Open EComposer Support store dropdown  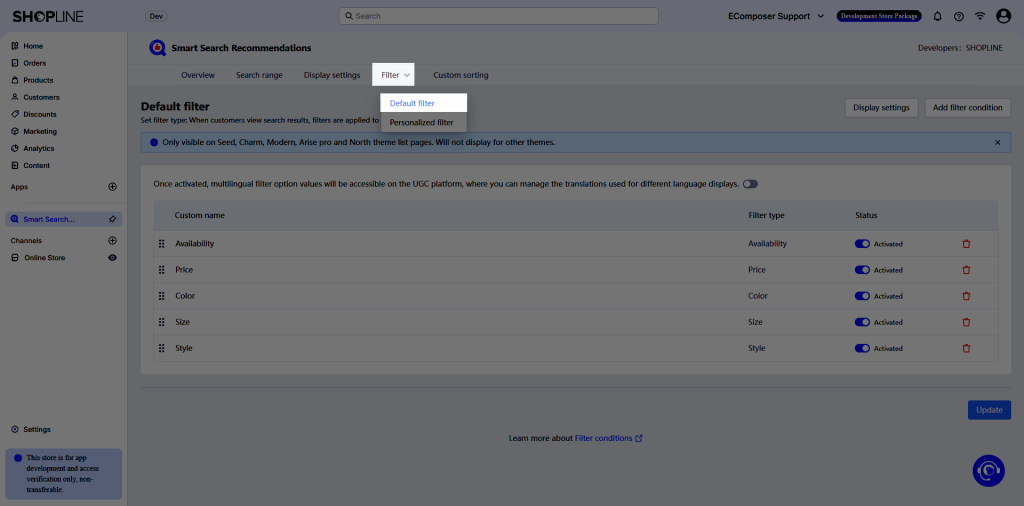776,16
